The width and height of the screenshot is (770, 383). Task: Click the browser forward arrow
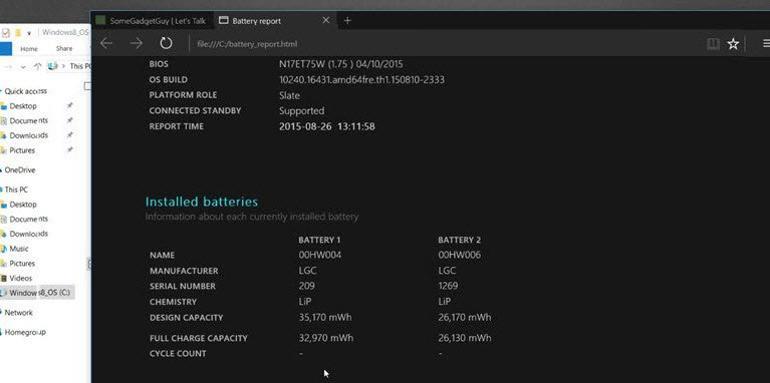pos(136,43)
